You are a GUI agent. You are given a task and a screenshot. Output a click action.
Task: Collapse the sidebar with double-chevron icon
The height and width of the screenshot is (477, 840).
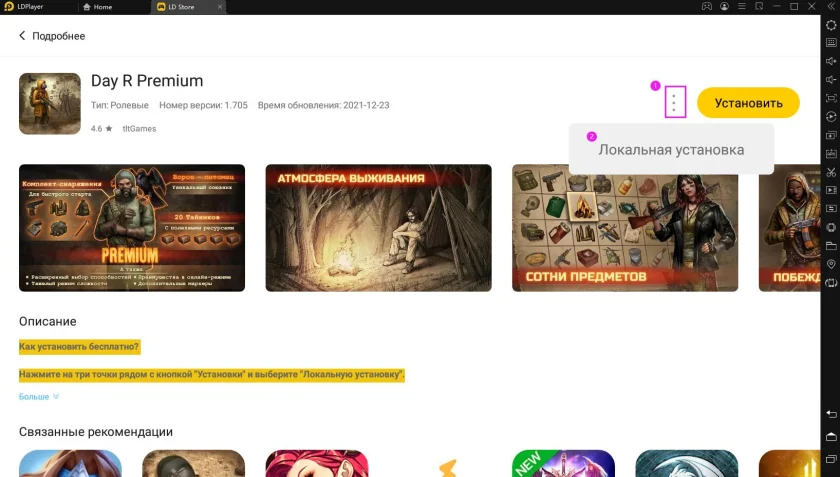coord(831,6)
